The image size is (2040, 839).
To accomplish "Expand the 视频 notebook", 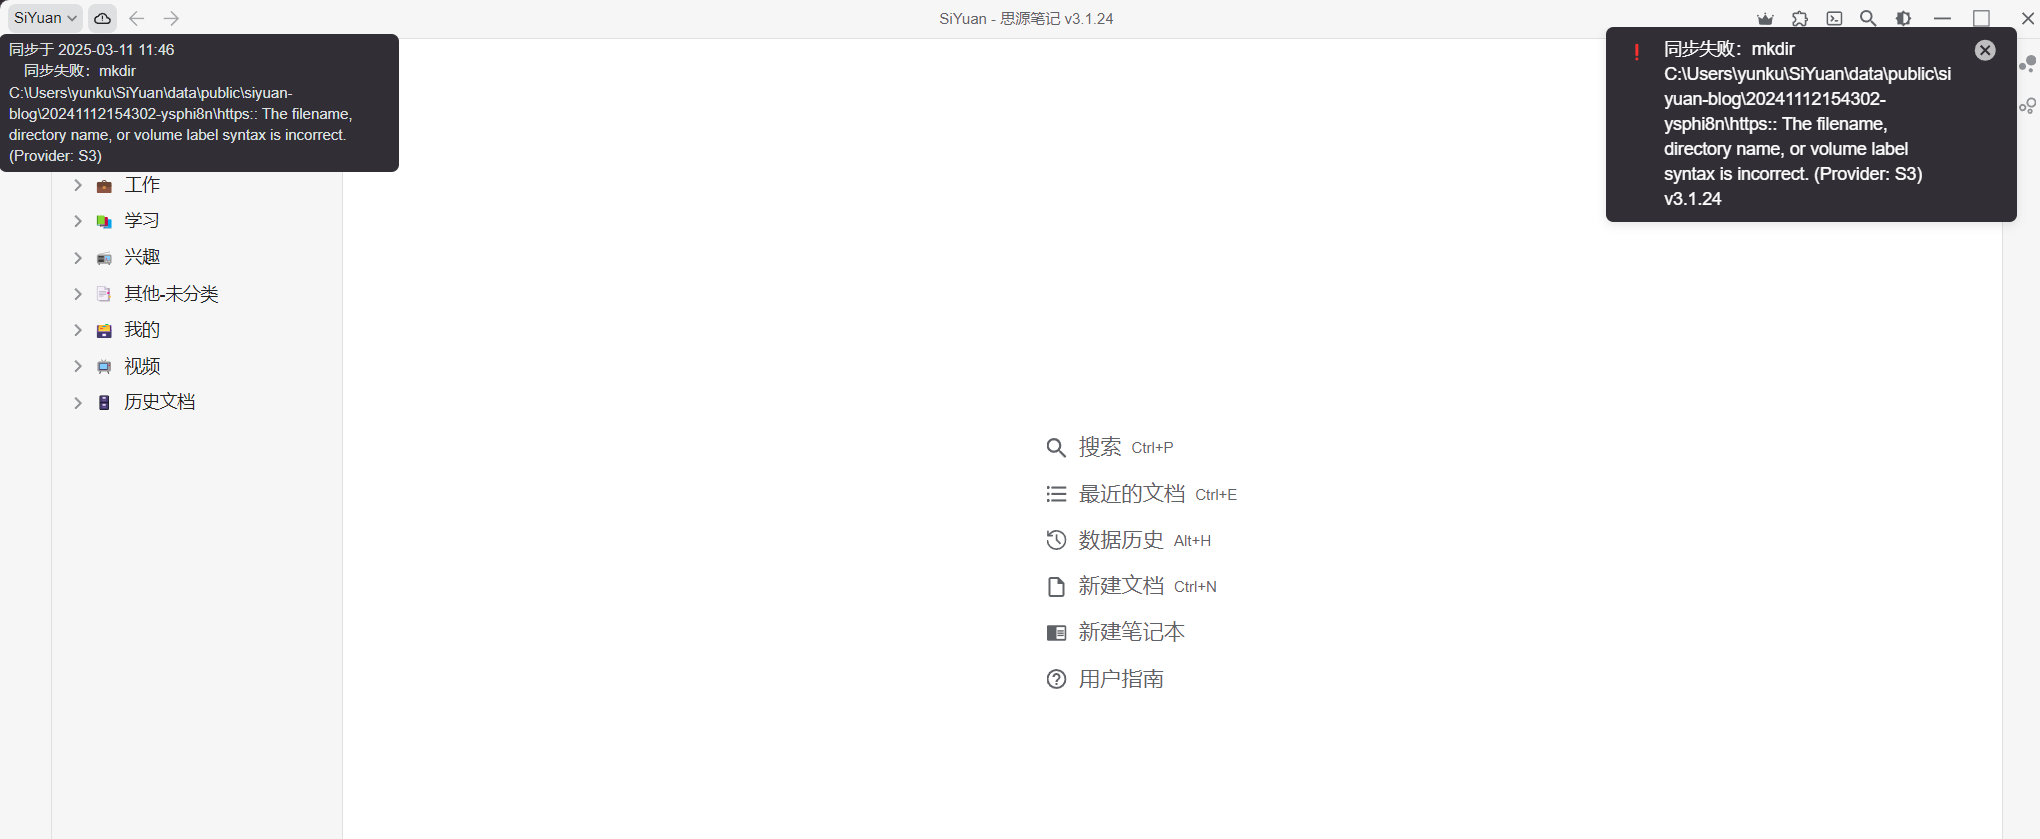I will tap(78, 366).
